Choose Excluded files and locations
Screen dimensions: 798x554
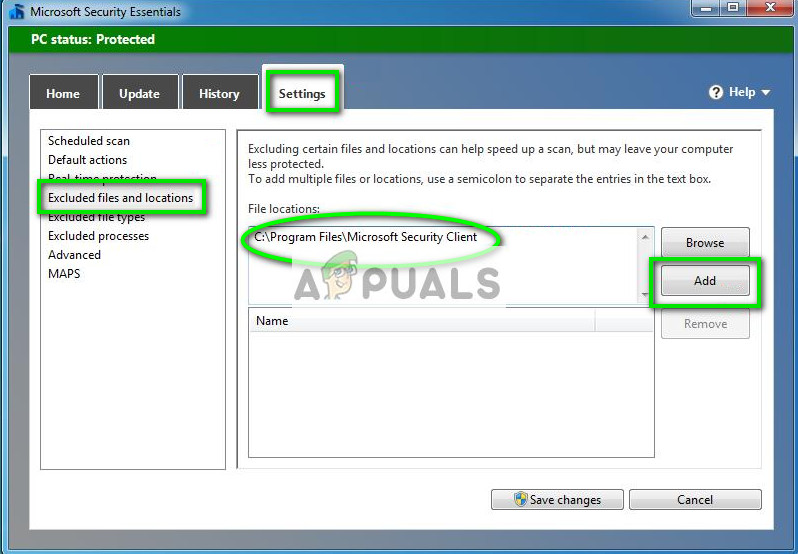121,197
